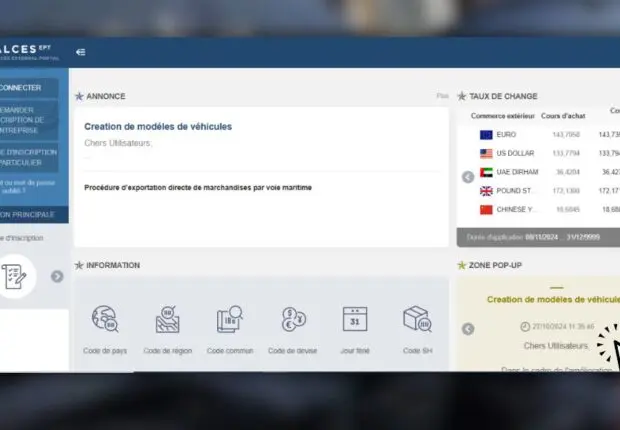Open the Code commun icon
This screenshot has height=430, width=620.
point(230,319)
